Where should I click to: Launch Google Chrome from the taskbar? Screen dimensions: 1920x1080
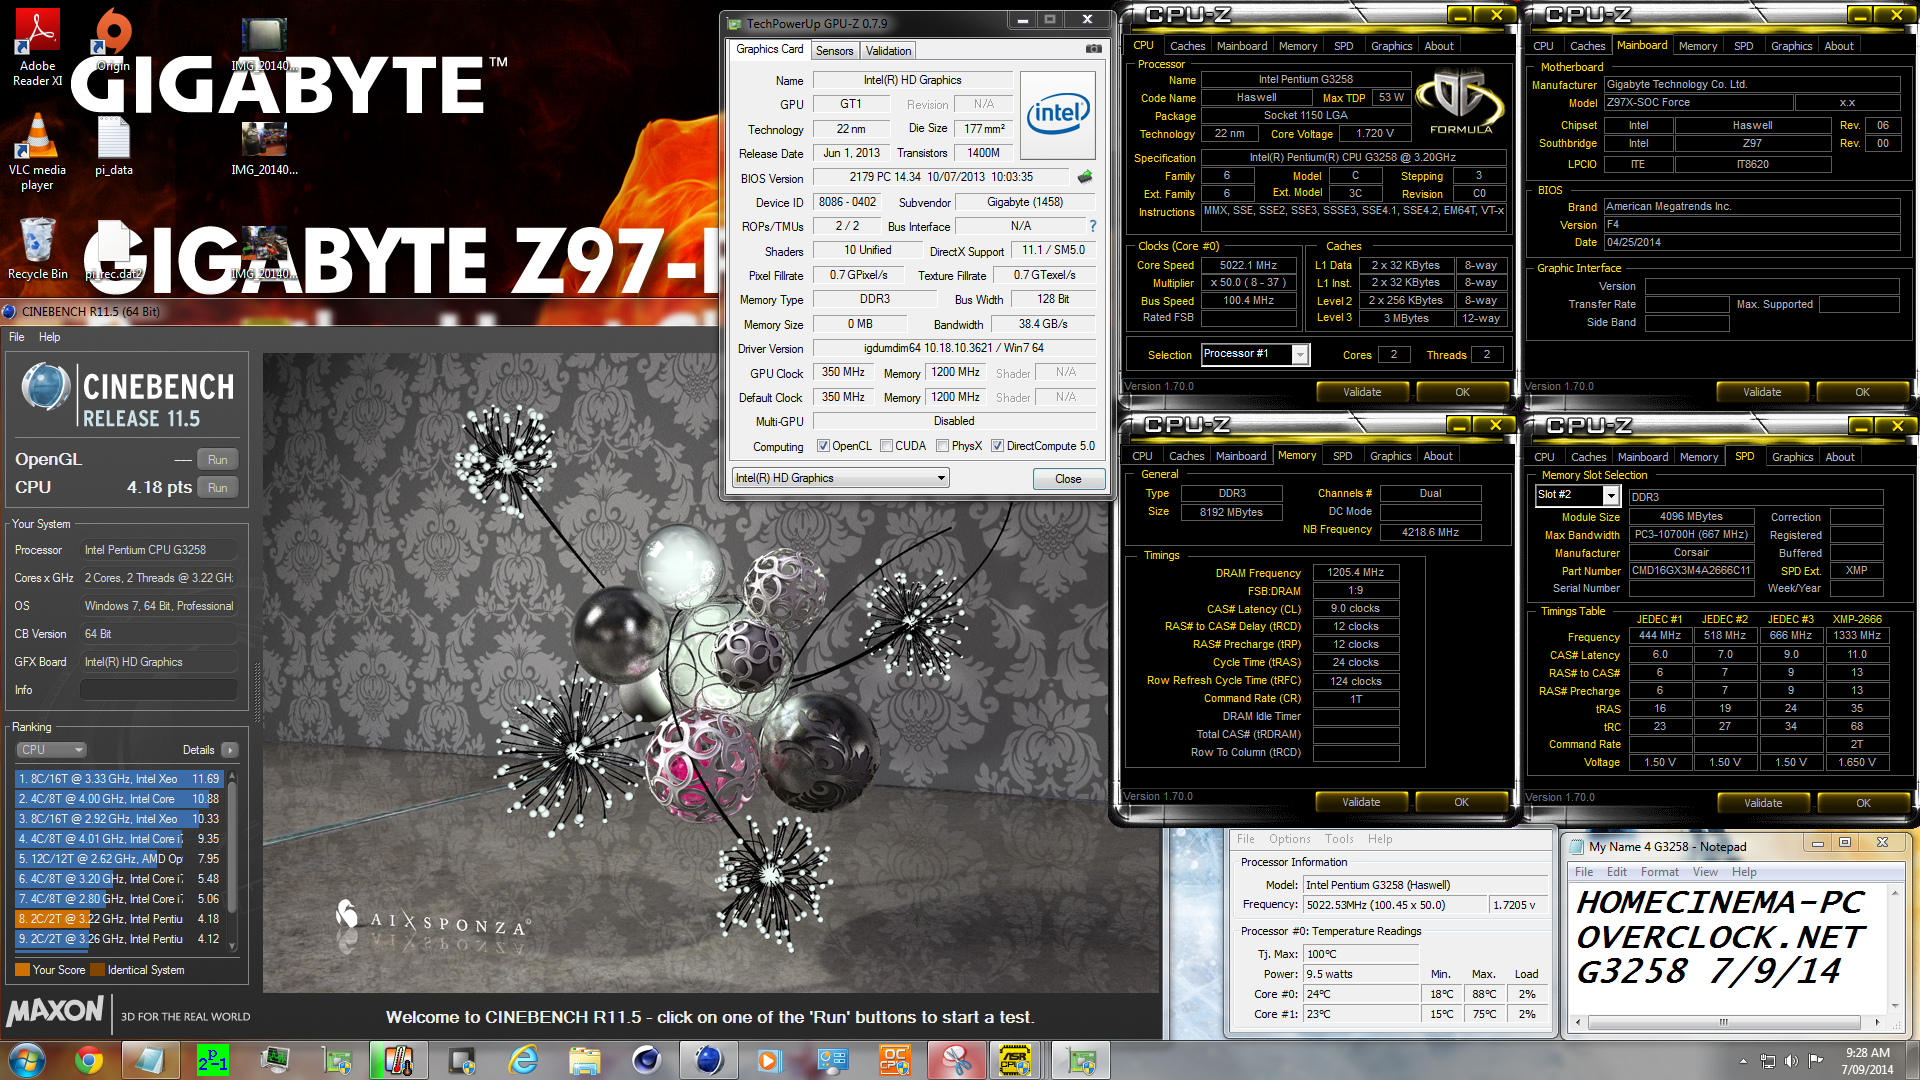89,1060
